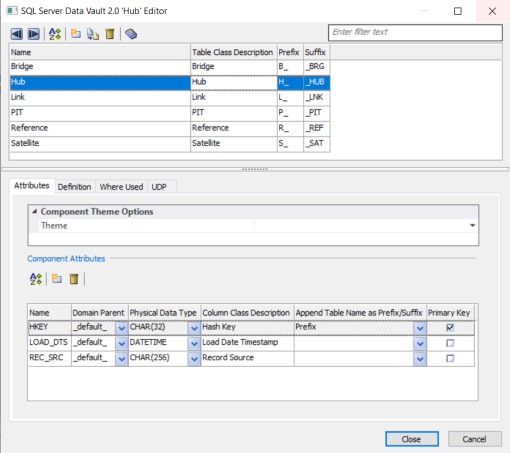Sort table classes alphabetically in top toolbar
The height and width of the screenshot is (453, 510).
55,34
